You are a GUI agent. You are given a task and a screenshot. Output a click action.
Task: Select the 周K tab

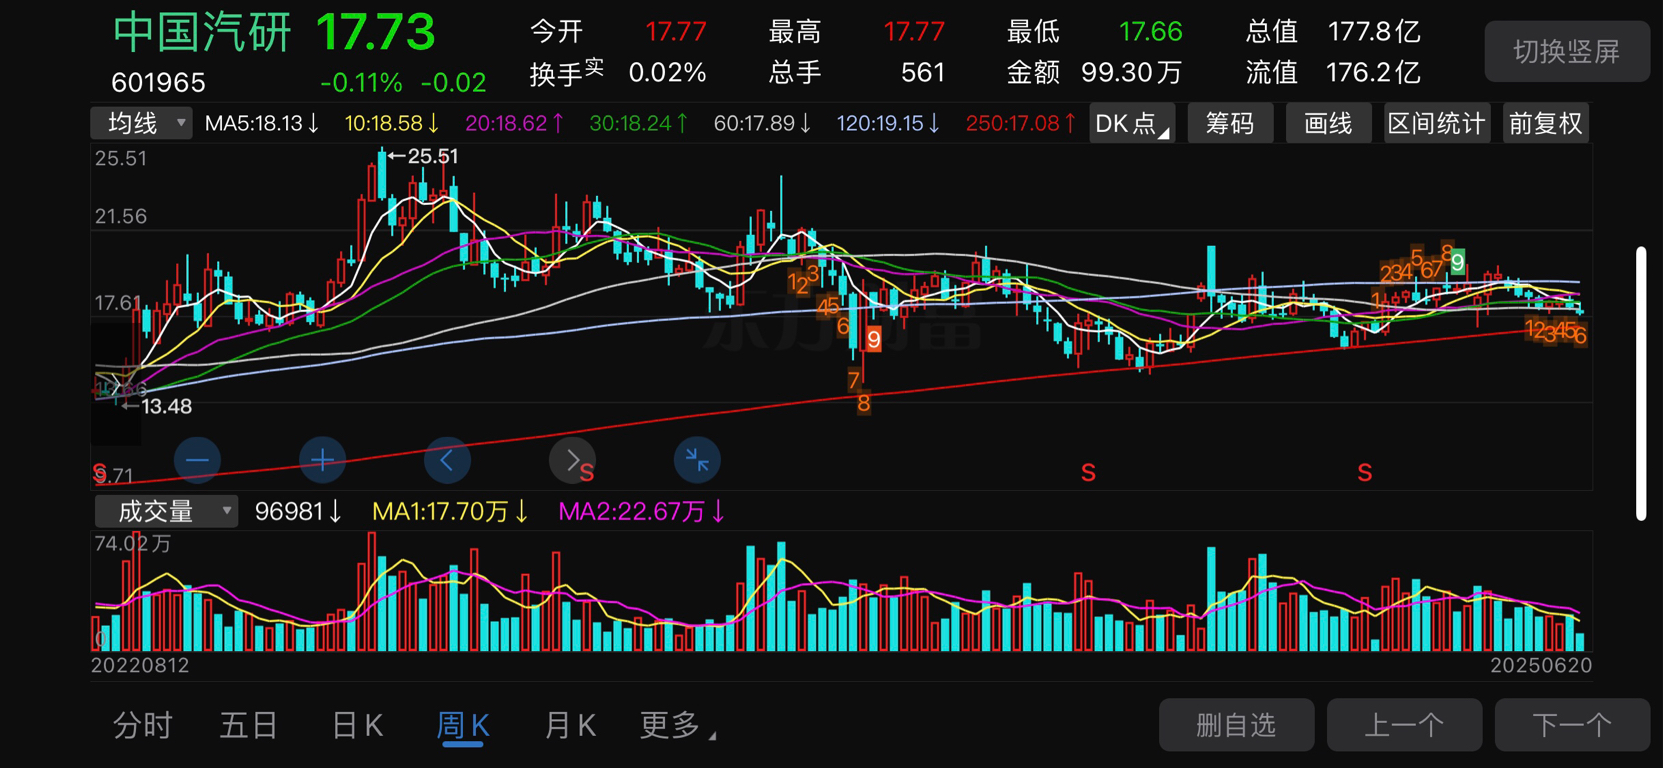coord(463,726)
